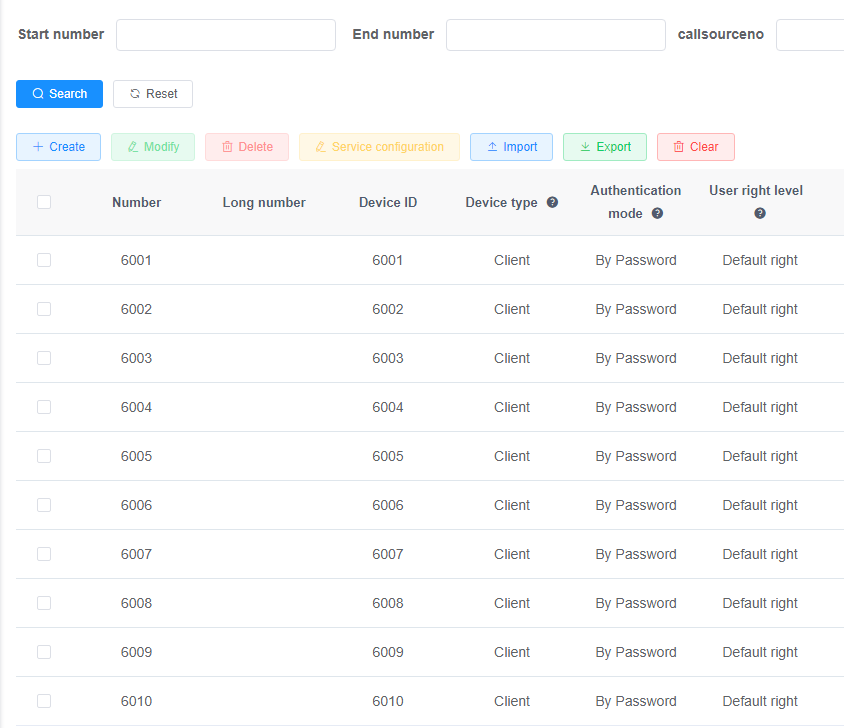This screenshot has width=844, height=728.
Task: Click "By Password" in row 6007
Action: click(x=636, y=554)
